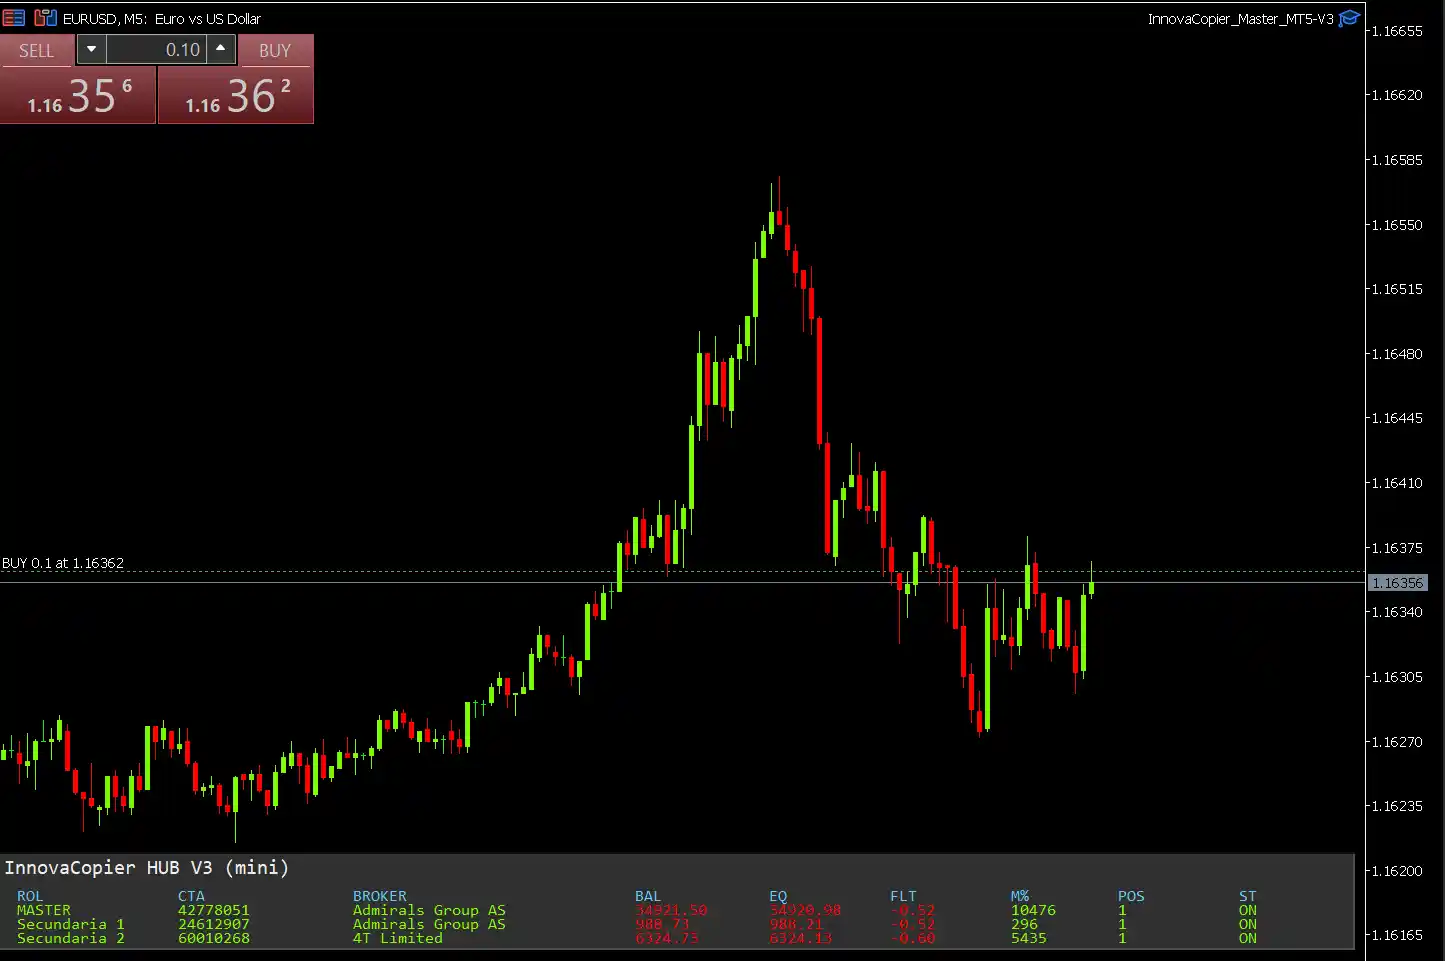This screenshot has height=961, width=1445.
Task: Turn off ST for Secundaria 1
Action: pyautogui.click(x=1247, y=924)
